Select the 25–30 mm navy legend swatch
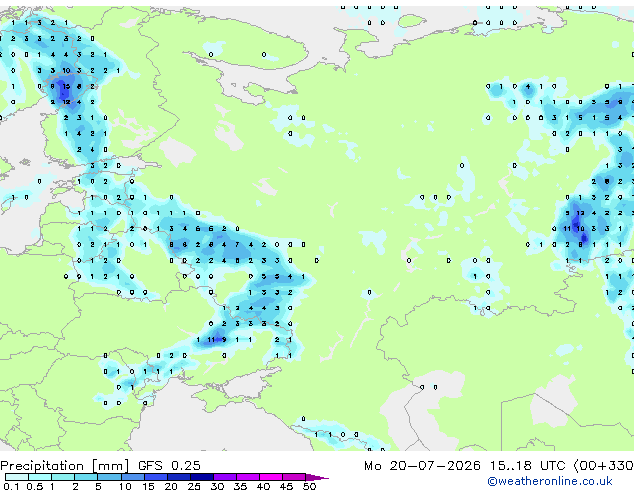 [202, 477]
